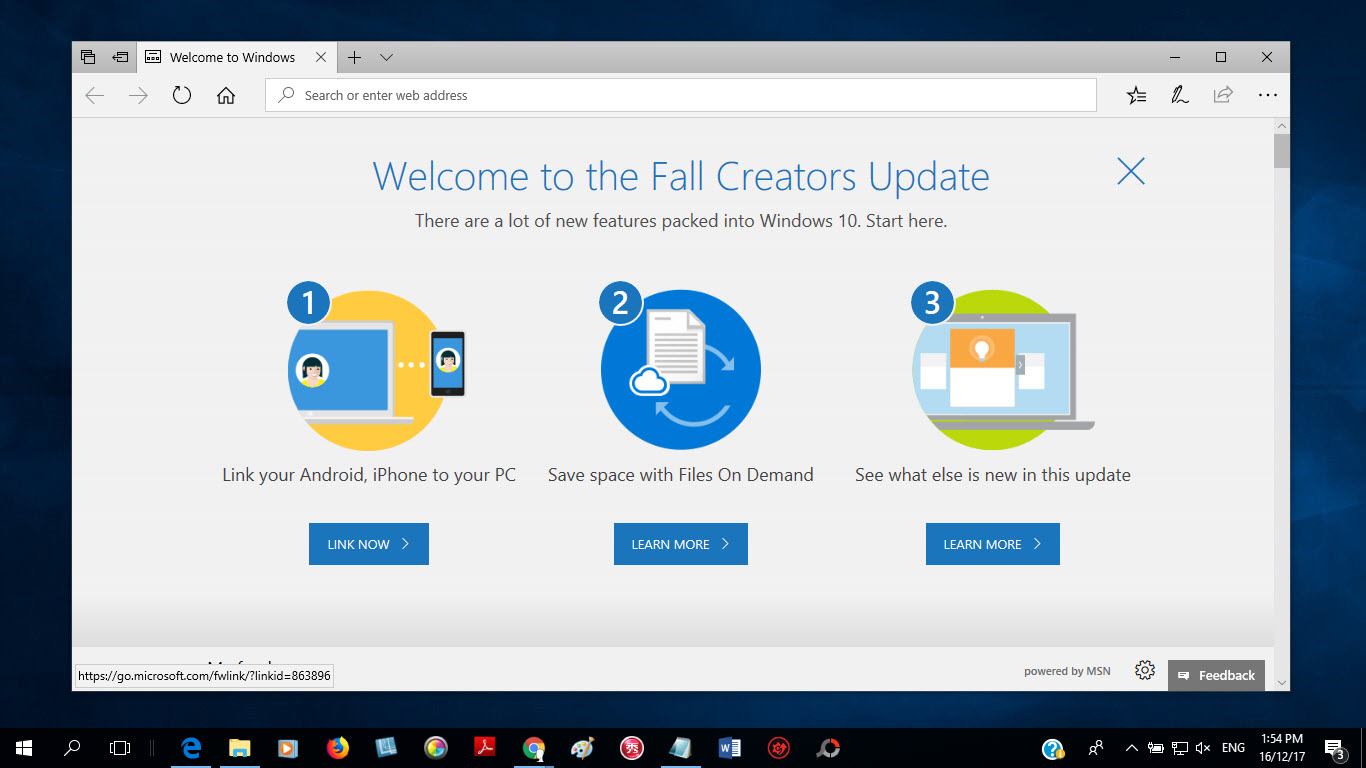The height and width of the screenshot is (768, 1366).
Task: Open the Action Center notifications icon
Action: pyautogui.click(x=1334, y=748)
